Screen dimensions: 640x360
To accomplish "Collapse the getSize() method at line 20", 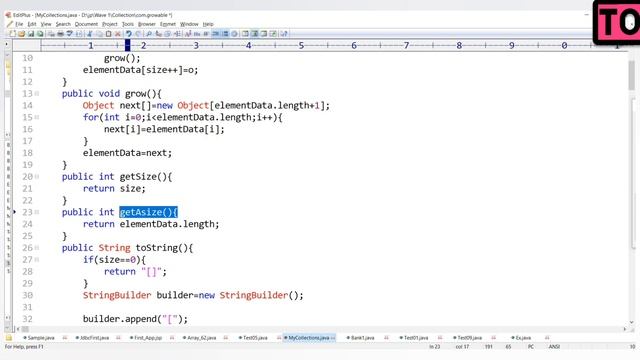I will click(37, 177).
